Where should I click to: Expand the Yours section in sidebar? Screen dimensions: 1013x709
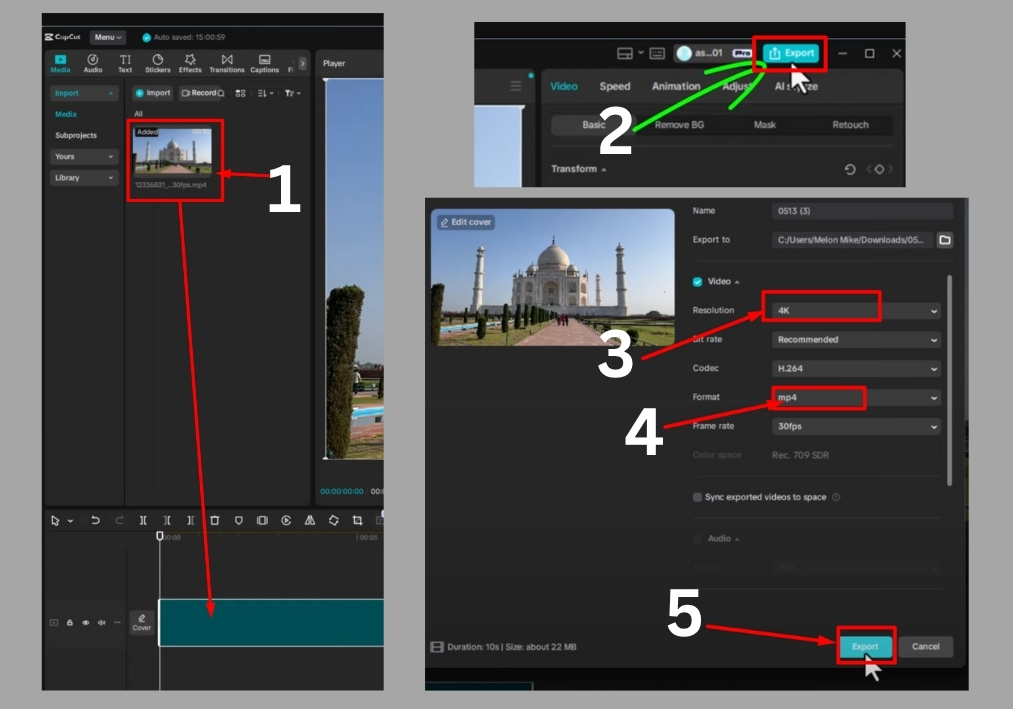click(x=84, y=156)
